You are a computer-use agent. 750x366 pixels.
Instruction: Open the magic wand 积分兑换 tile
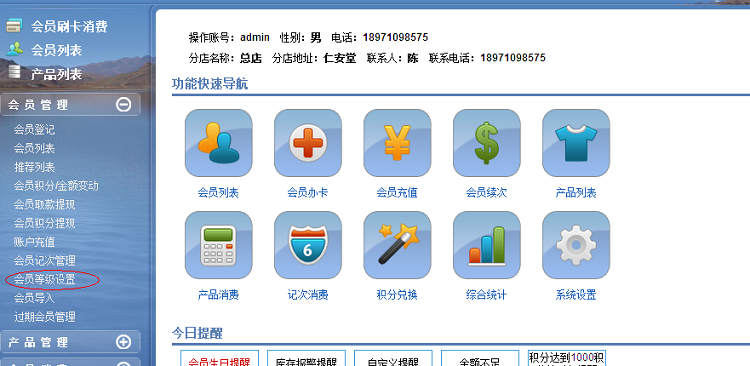(x=397, y=245)
